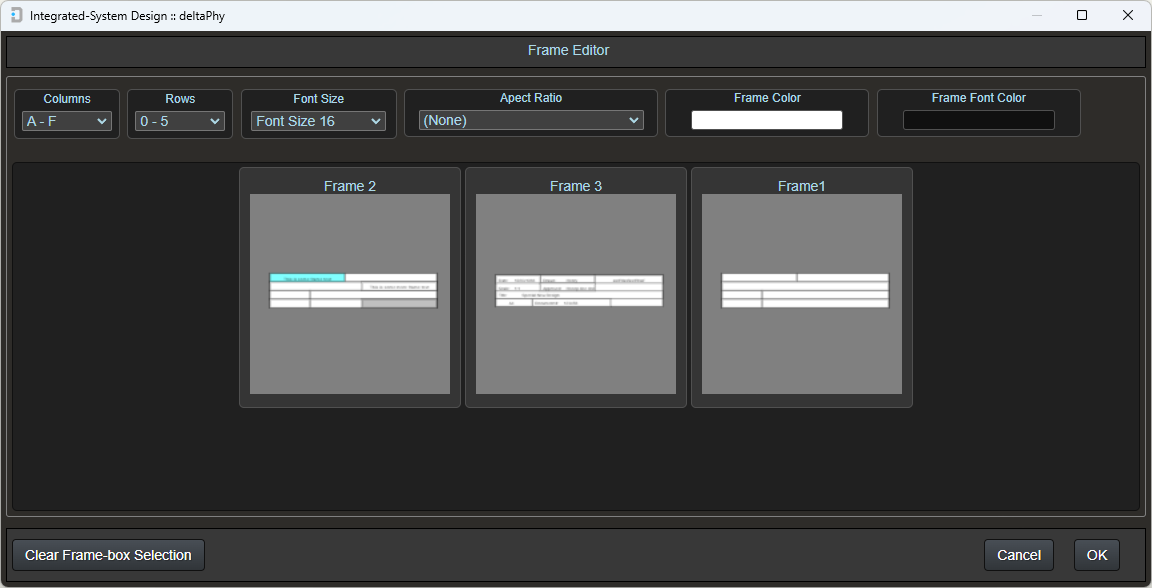Click the Font Size dropdown arrow
This screenshot has width=1152, height=588.
374,119
